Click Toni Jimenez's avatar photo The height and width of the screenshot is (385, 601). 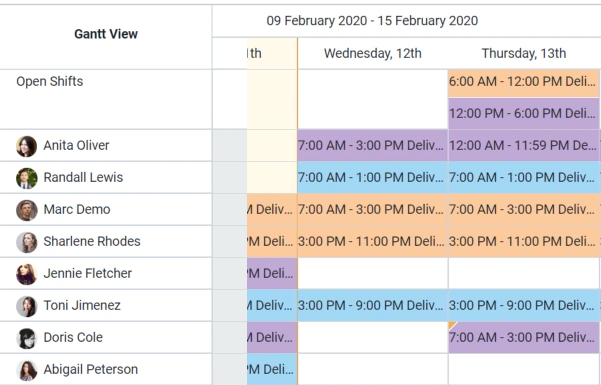[26, 306]
